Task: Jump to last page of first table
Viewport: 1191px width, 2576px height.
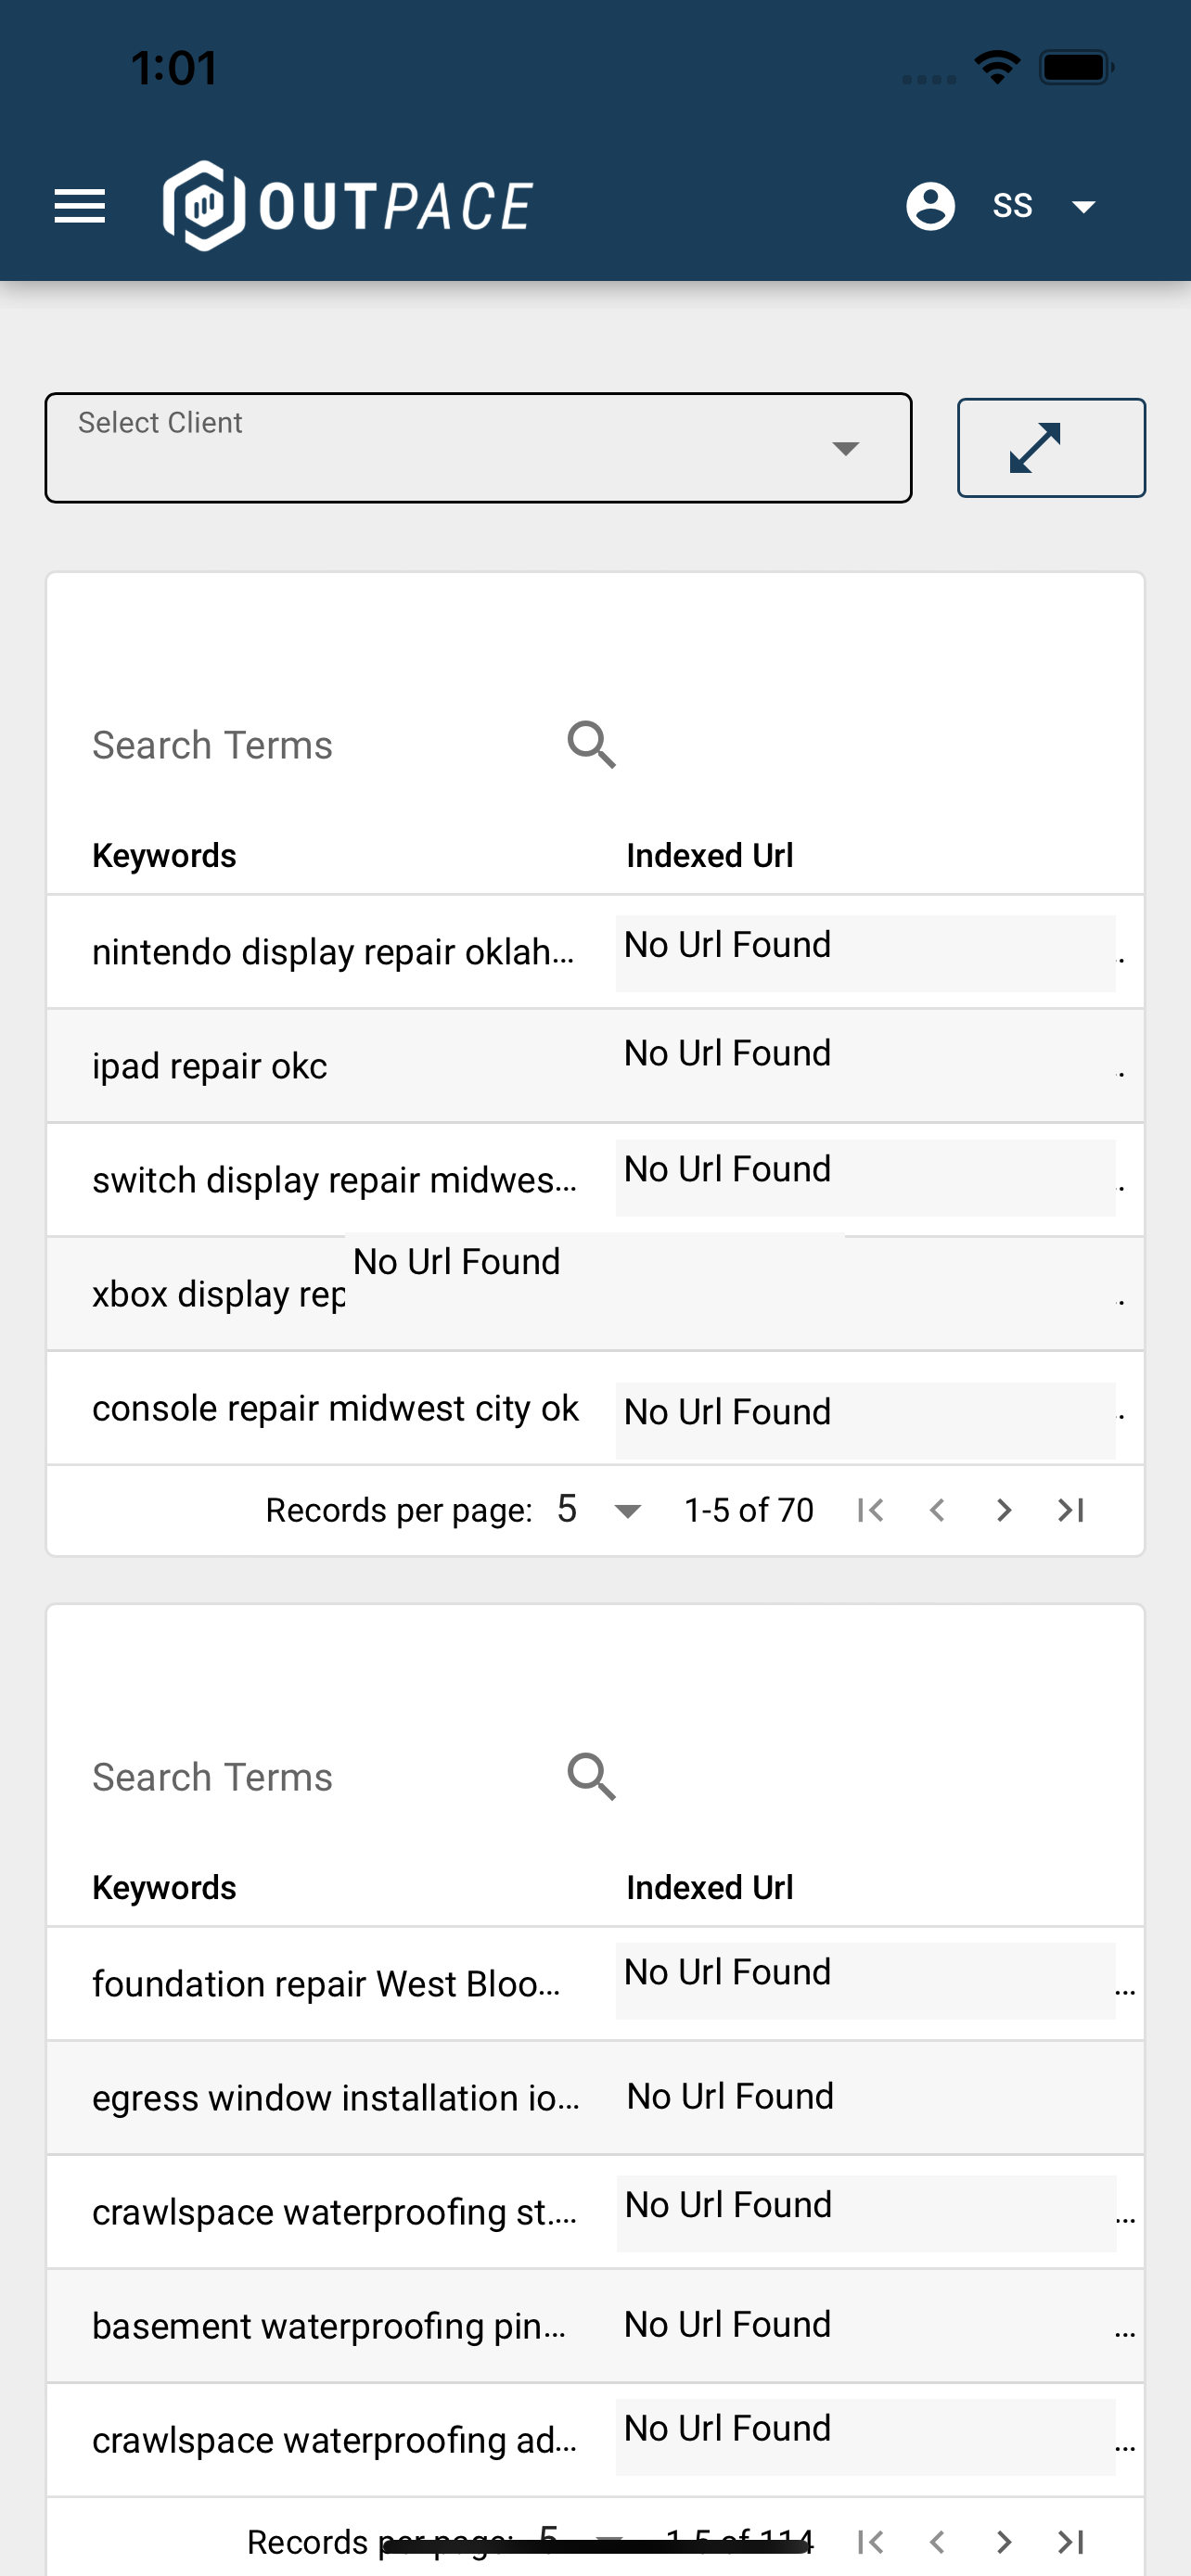Action: (1070, 1510)
